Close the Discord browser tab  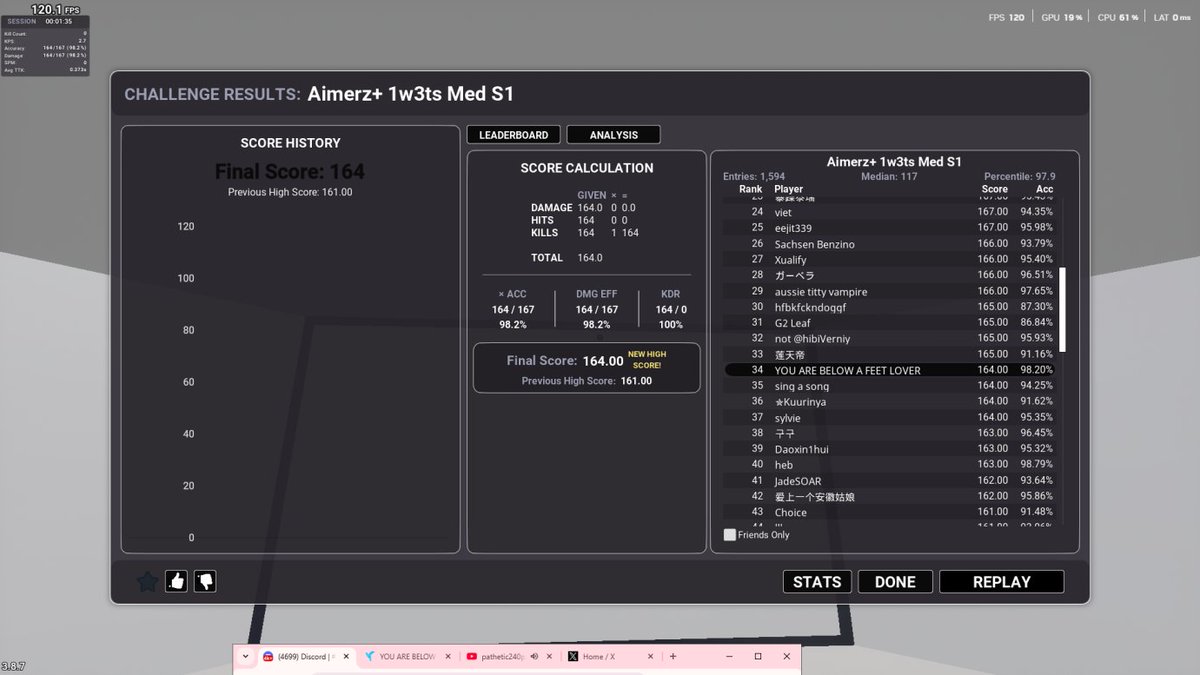(346, 656)
